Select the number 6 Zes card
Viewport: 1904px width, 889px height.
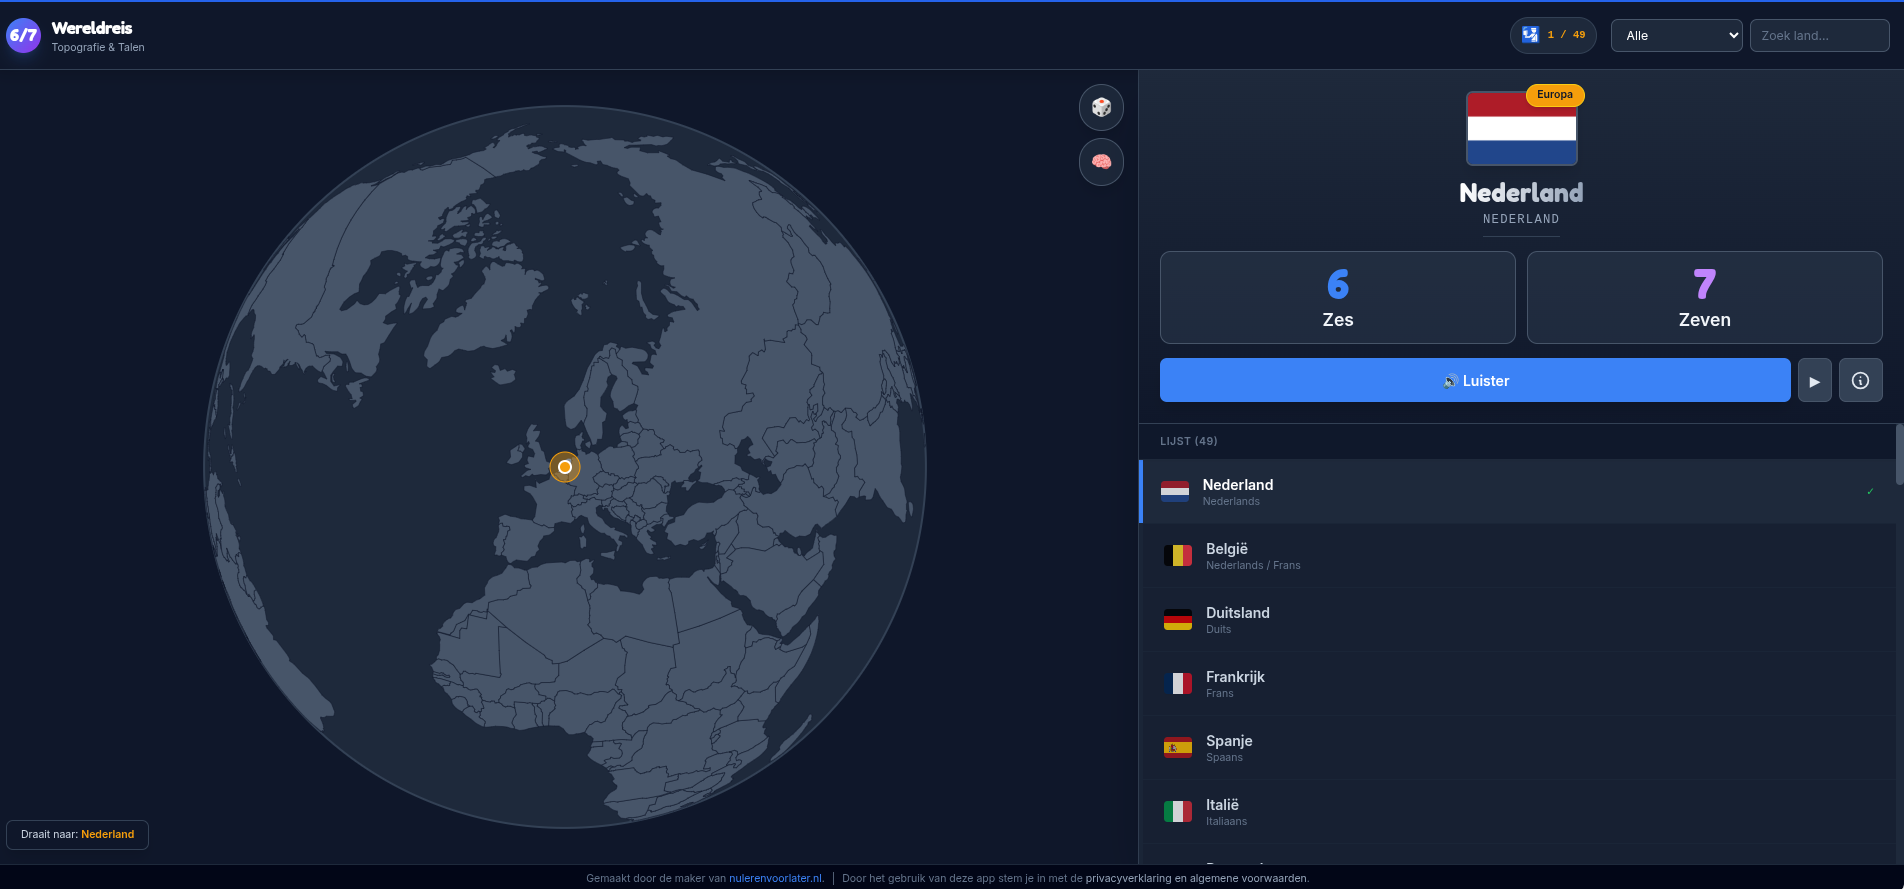[x=1337, y=297]
